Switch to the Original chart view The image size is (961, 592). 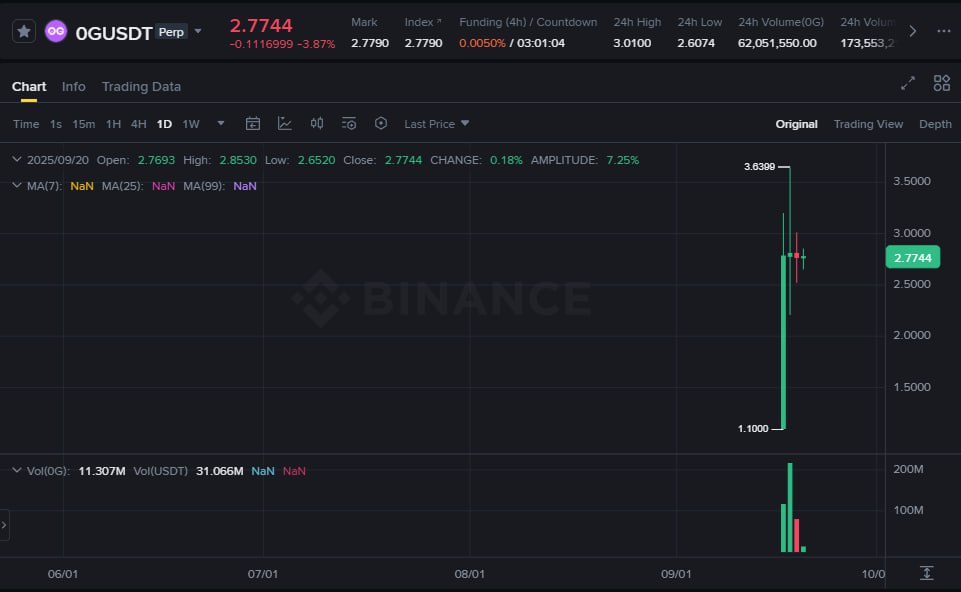point(796,124)
